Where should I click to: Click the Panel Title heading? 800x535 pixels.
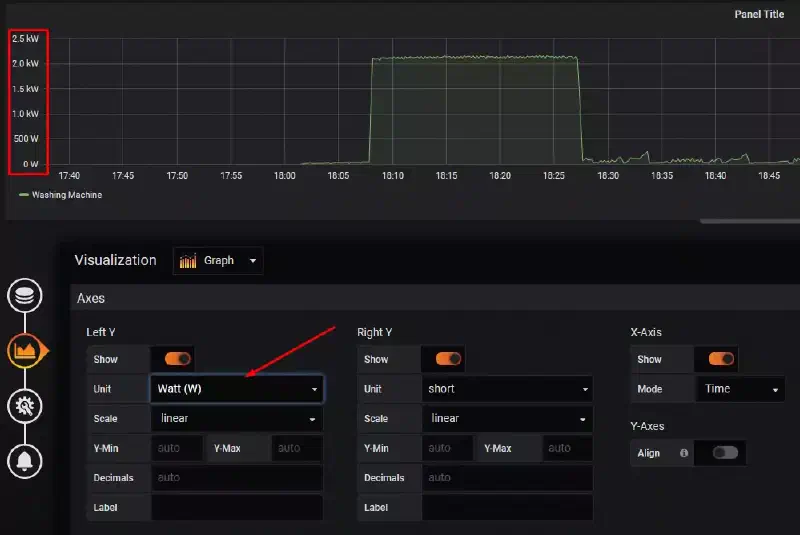coord(759,14)
